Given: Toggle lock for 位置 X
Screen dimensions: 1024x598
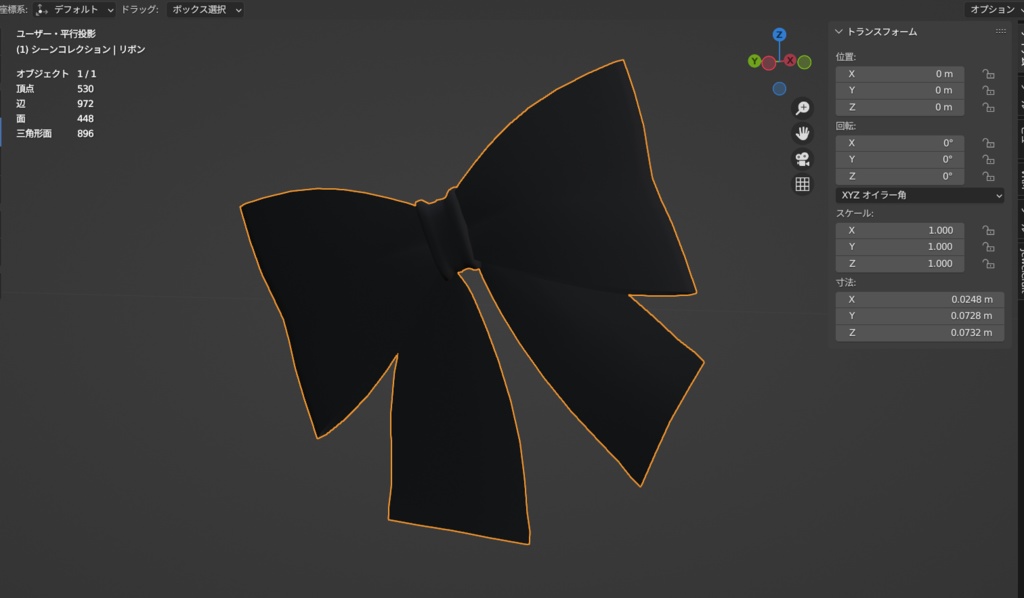Looking at the screenshot, I should 989,74.
